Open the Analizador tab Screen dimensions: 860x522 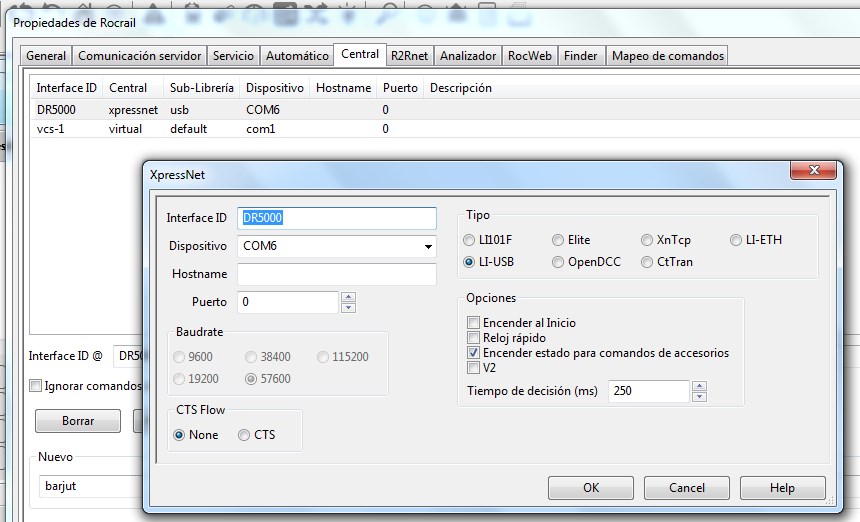468,56
